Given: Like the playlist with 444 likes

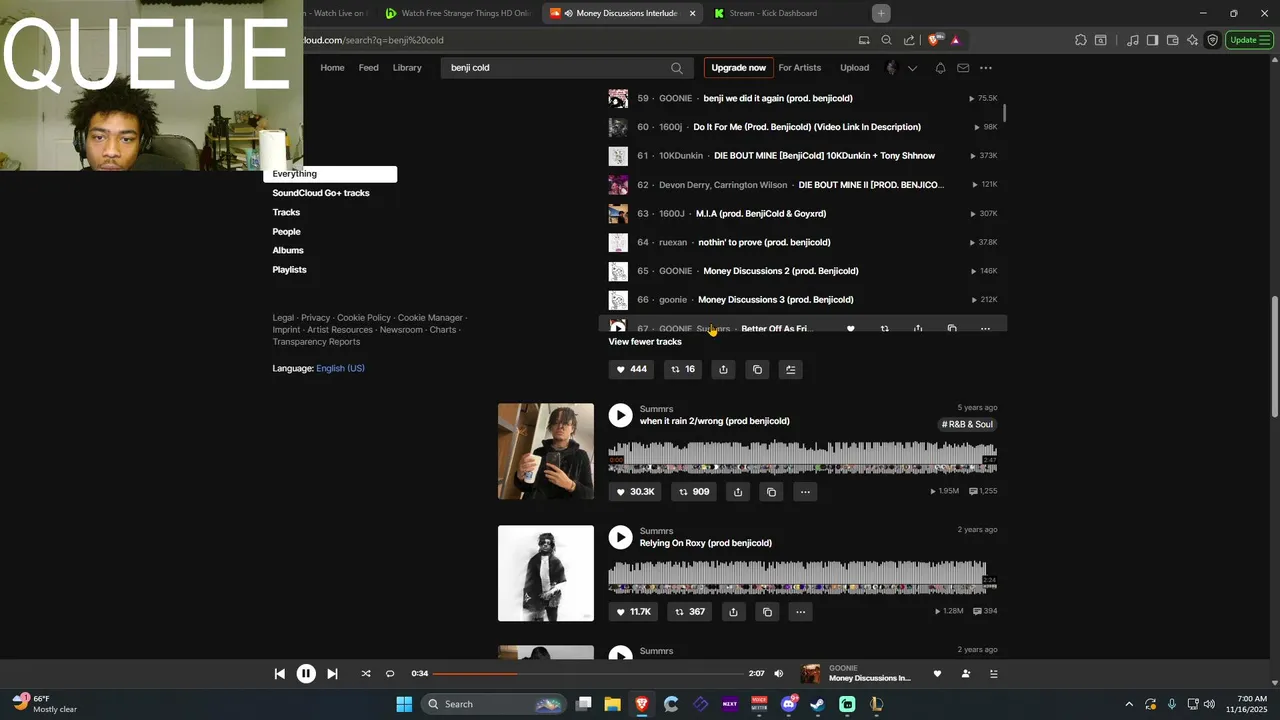Looking at the screenshot, I should pos(631,370).
